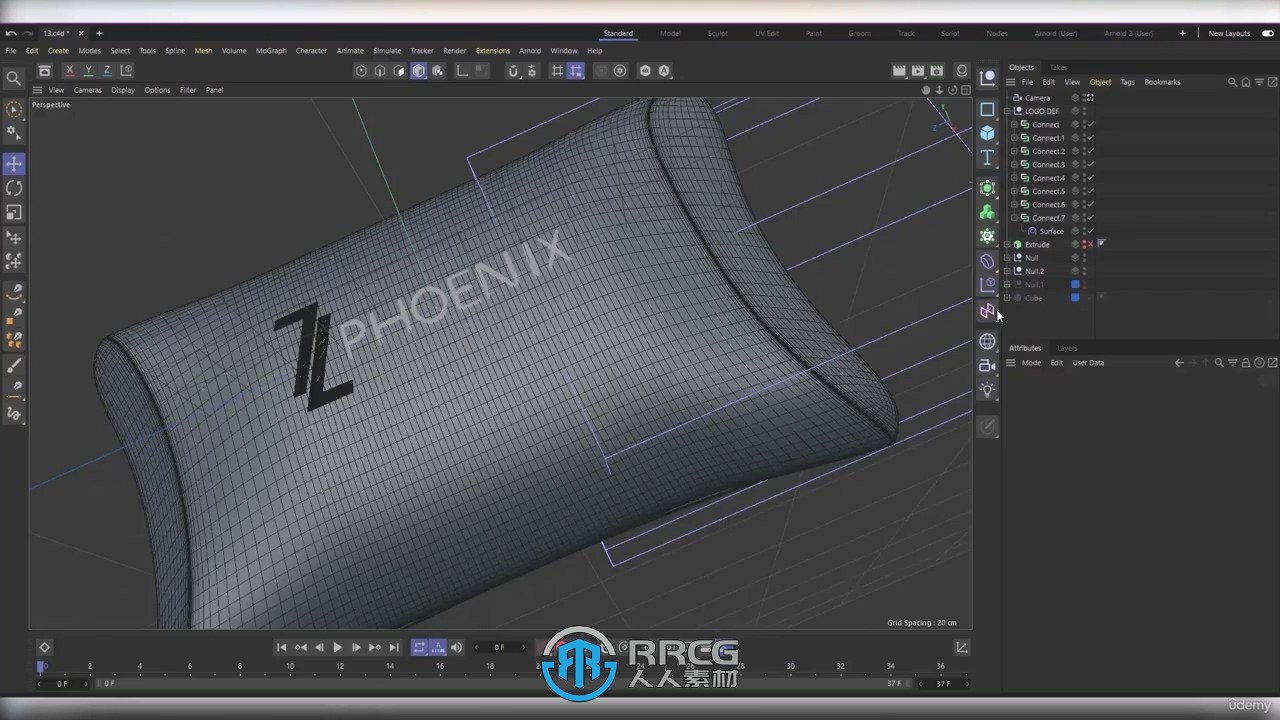Image resolution: width=1280 pixels, height=720 pixels.
Task: Toggle Surface deformer enable checkmark
Action: (x=1090, y=231)
